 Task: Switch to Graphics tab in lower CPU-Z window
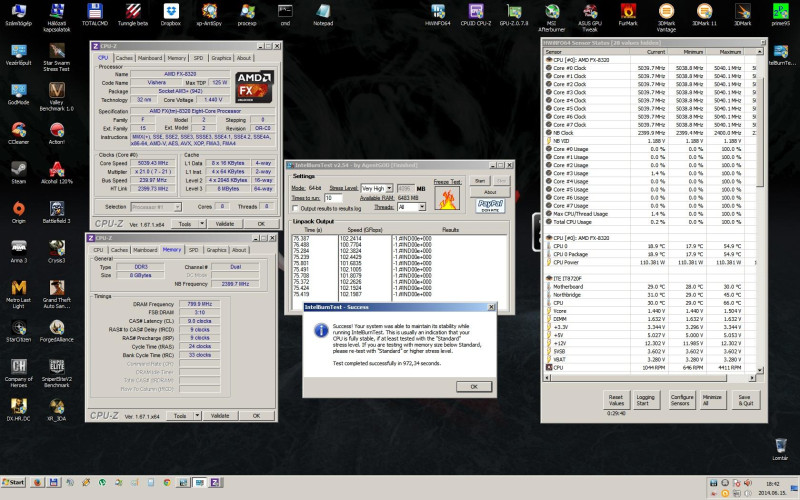pyautogui.click(x=216, y=250)
